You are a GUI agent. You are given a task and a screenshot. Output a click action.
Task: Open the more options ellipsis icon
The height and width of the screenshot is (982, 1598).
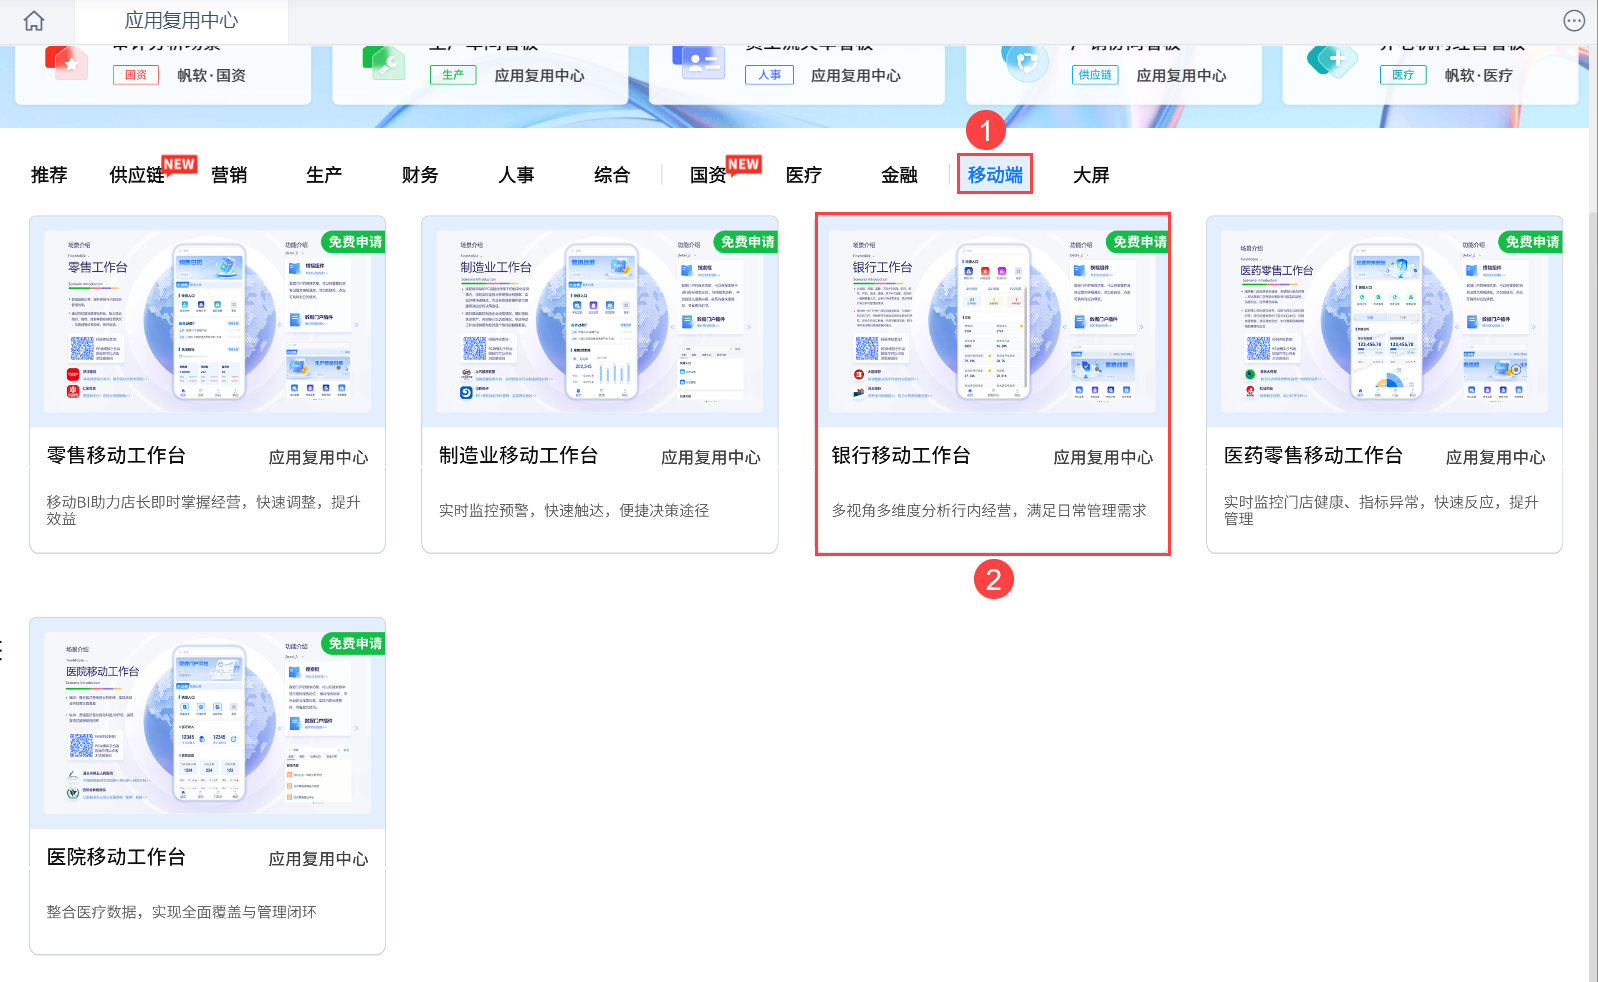(x=1574, y=21)
